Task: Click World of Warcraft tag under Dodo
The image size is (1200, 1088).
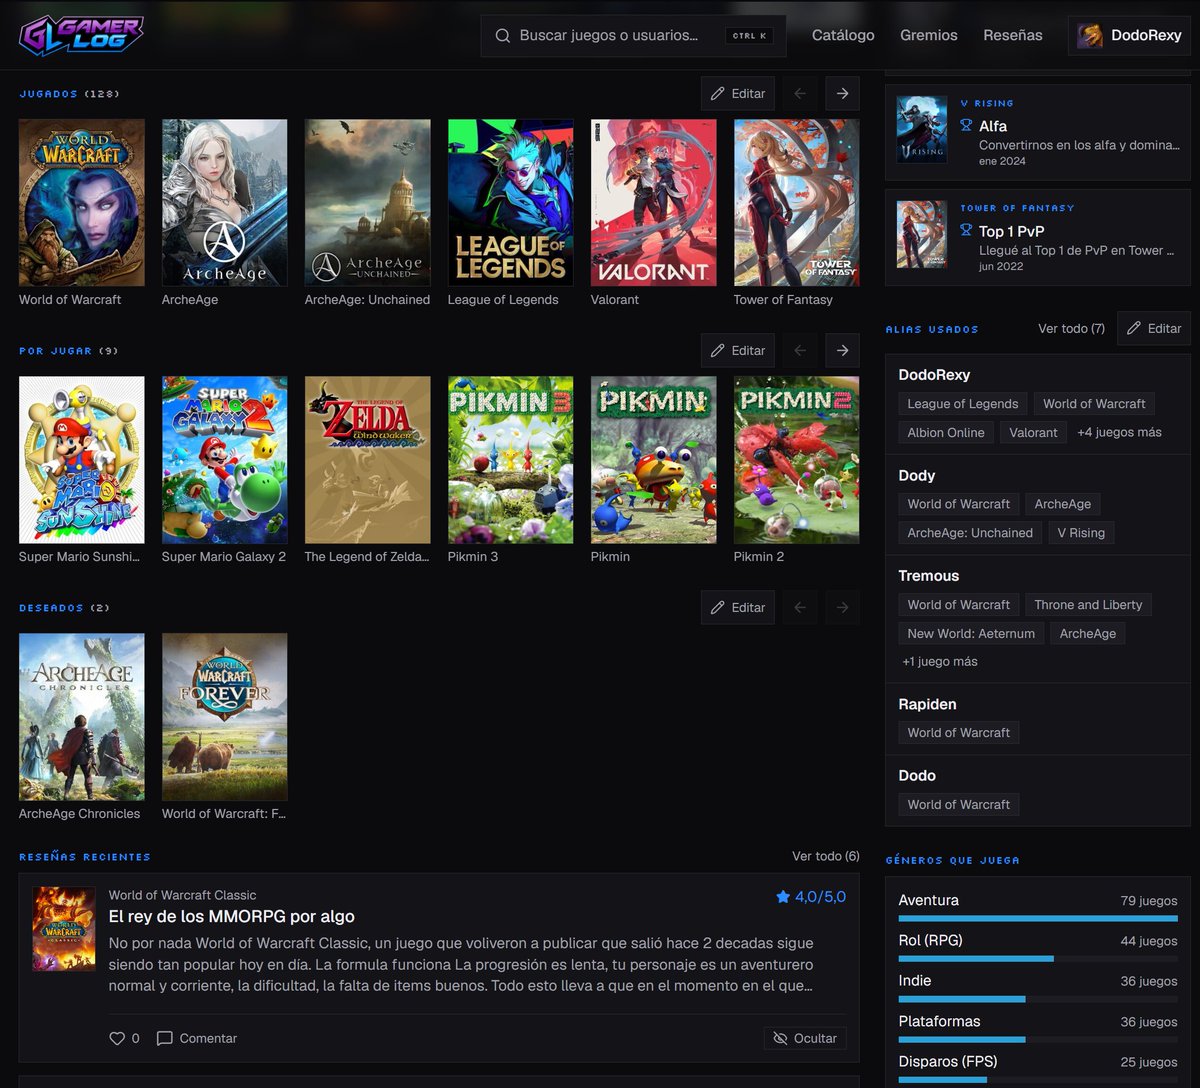Action: 959,804
